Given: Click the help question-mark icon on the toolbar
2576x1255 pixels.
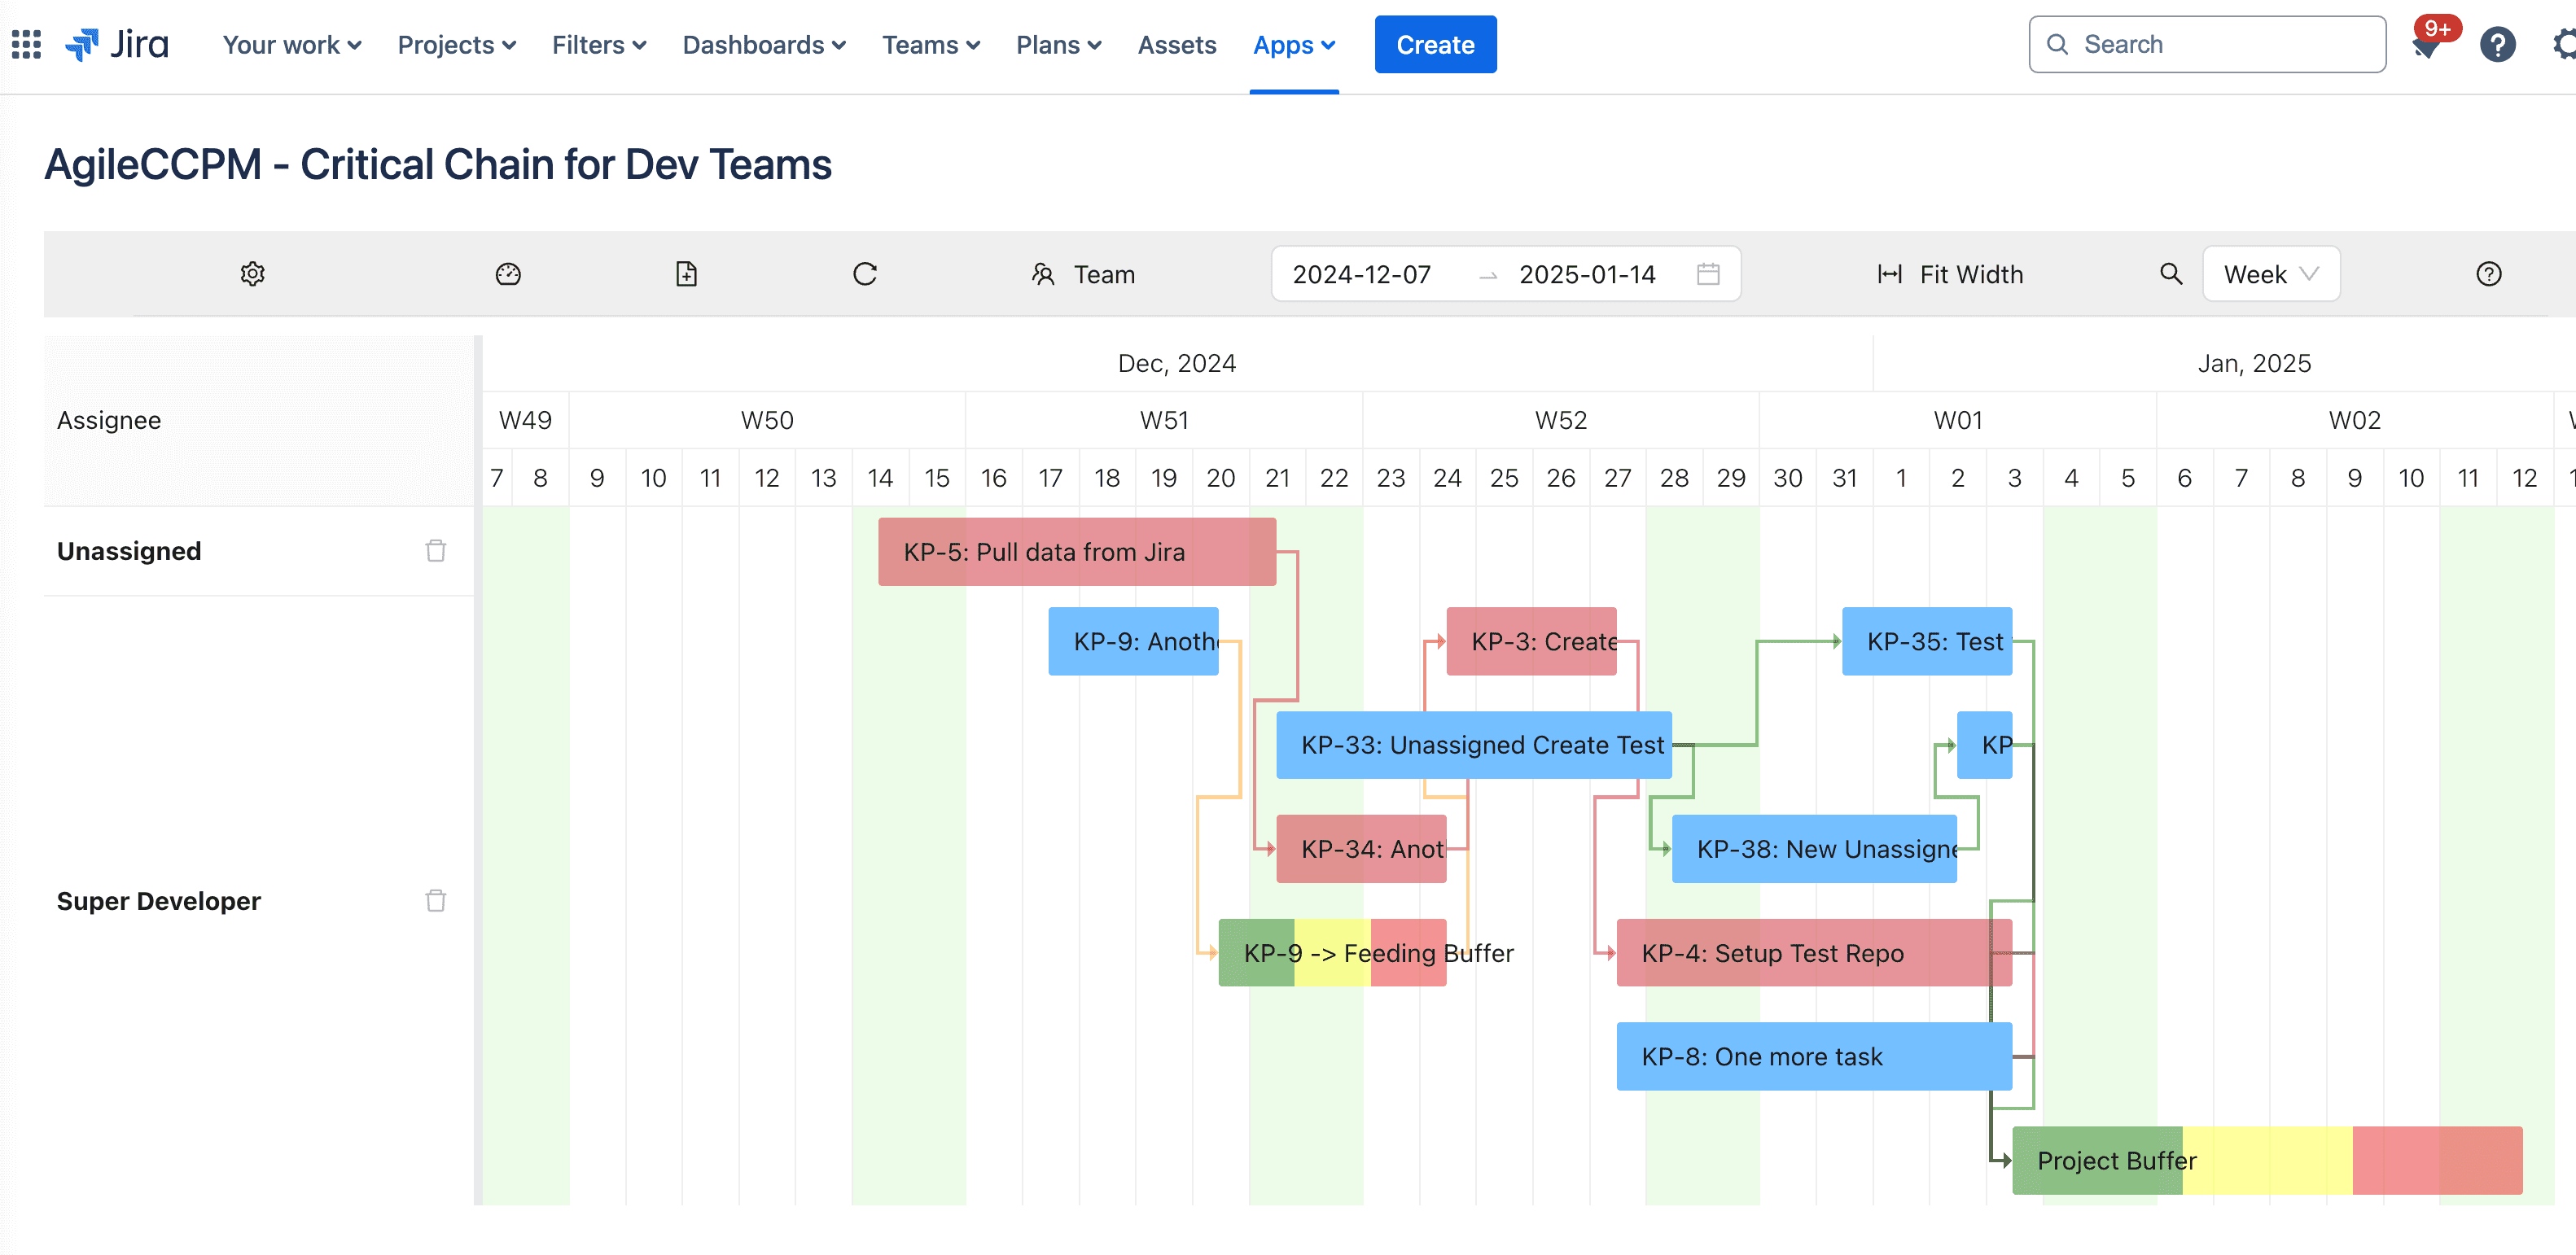Looking at the screenshot, I should point(2488,274).
